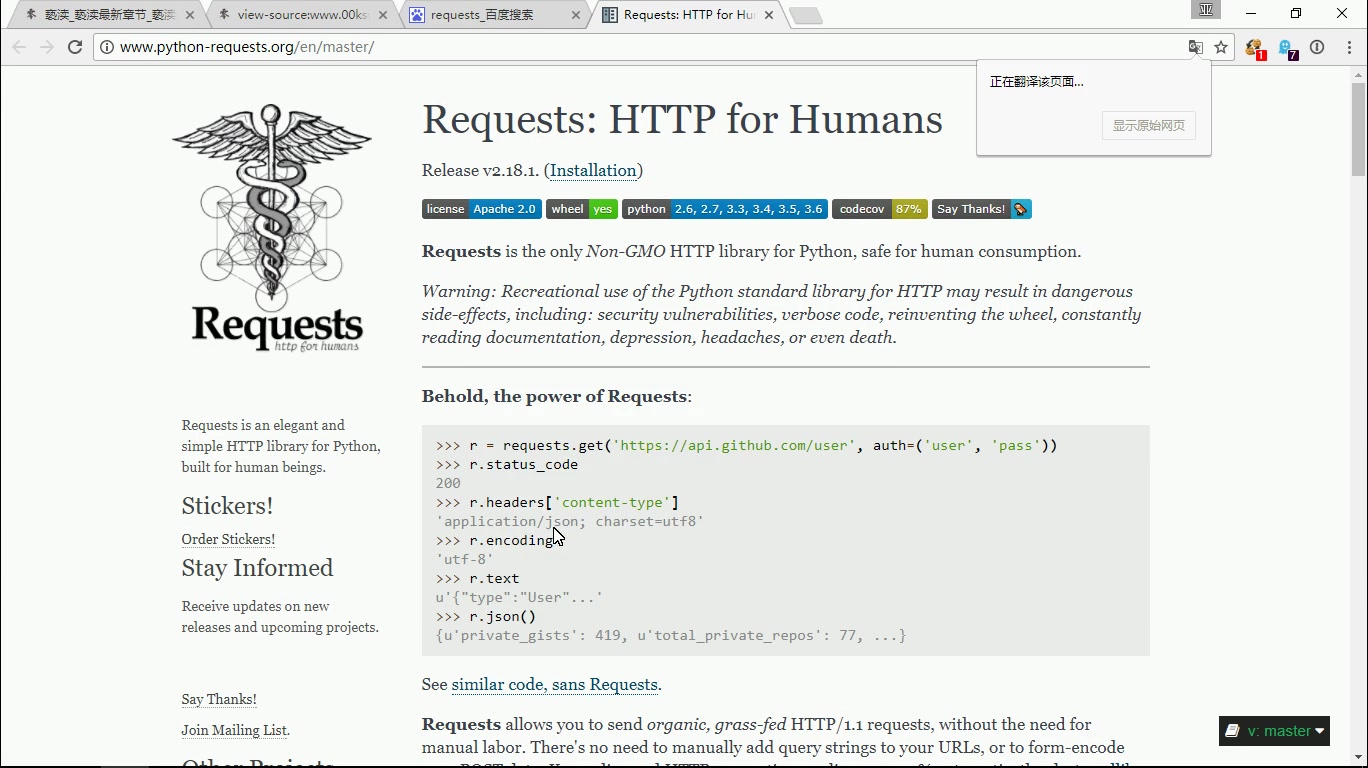1368x768 pixels.
Task: Click the translate extension with red badge 1
Action: (x=1254, y=47)
